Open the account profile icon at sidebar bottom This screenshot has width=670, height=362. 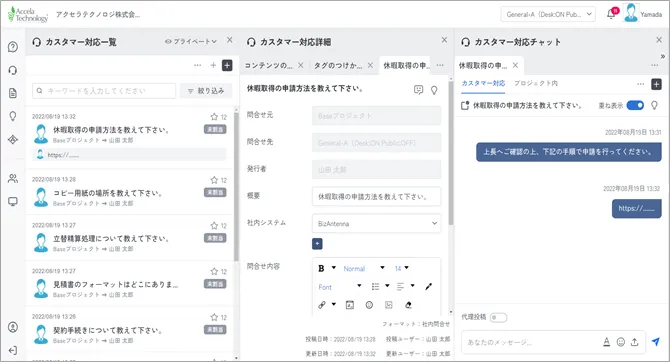[x=13, y=327]
